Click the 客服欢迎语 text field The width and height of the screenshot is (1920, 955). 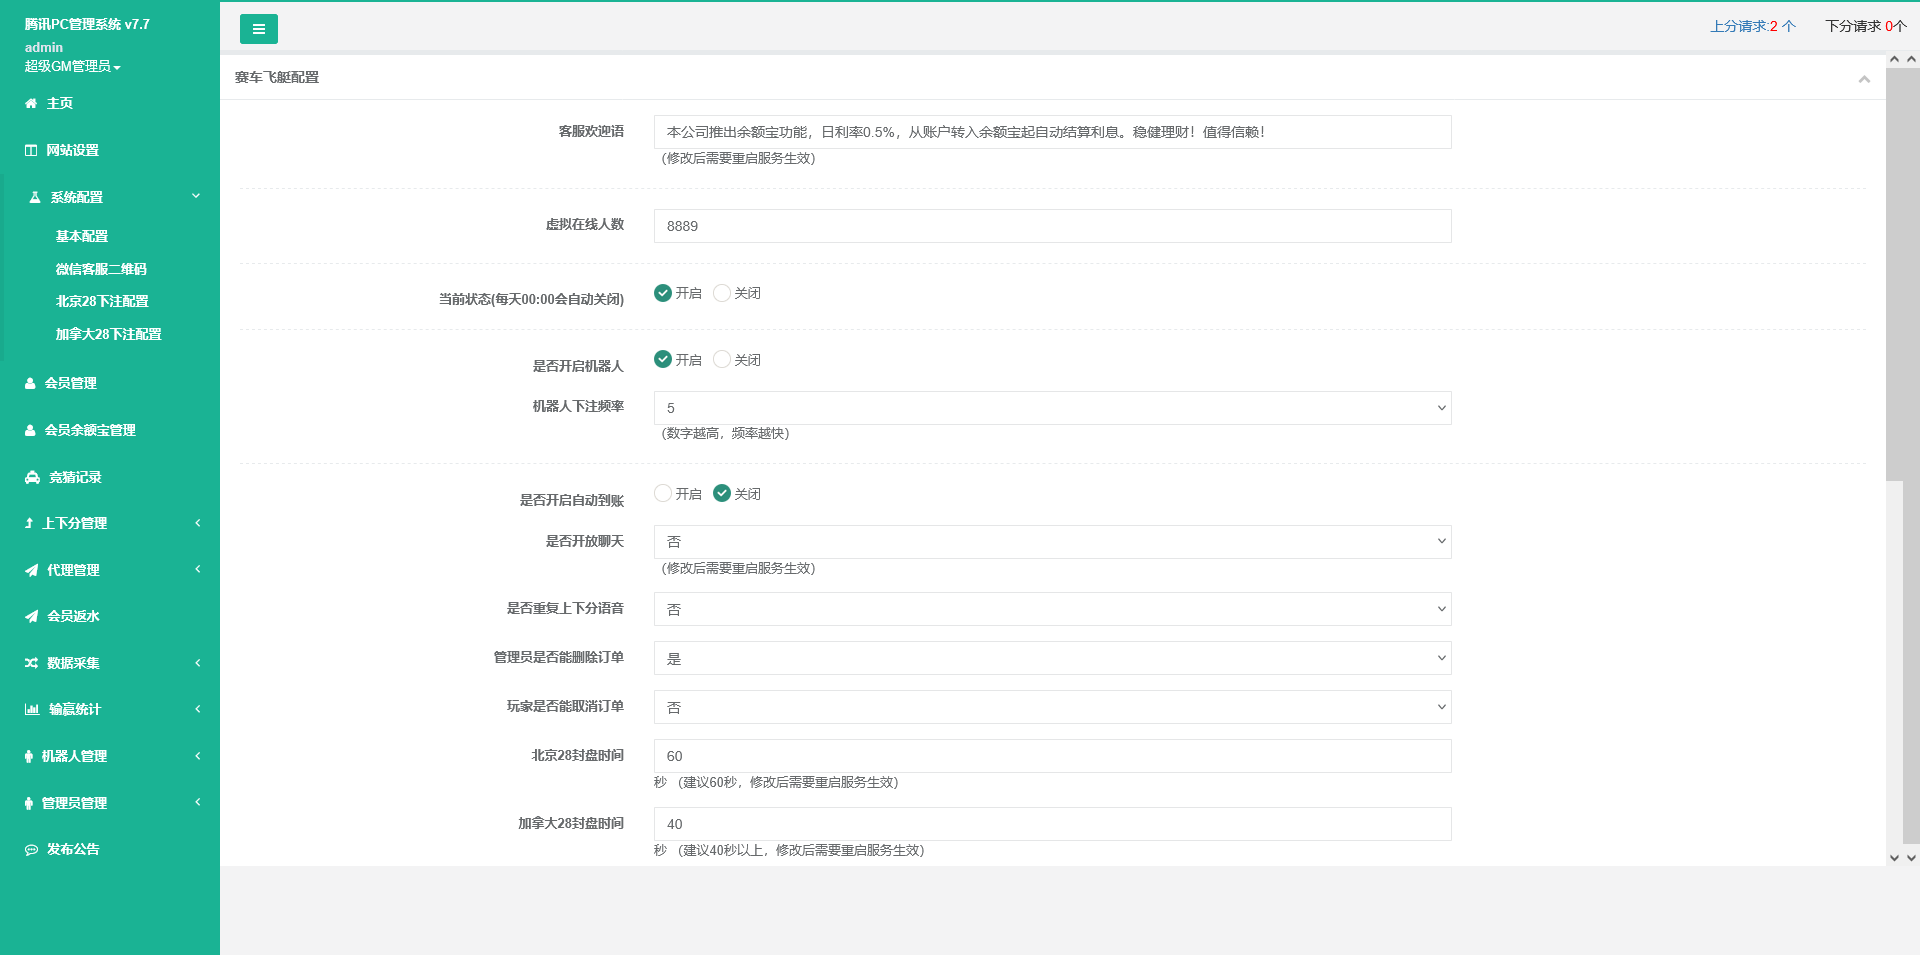coord(1052,132)
